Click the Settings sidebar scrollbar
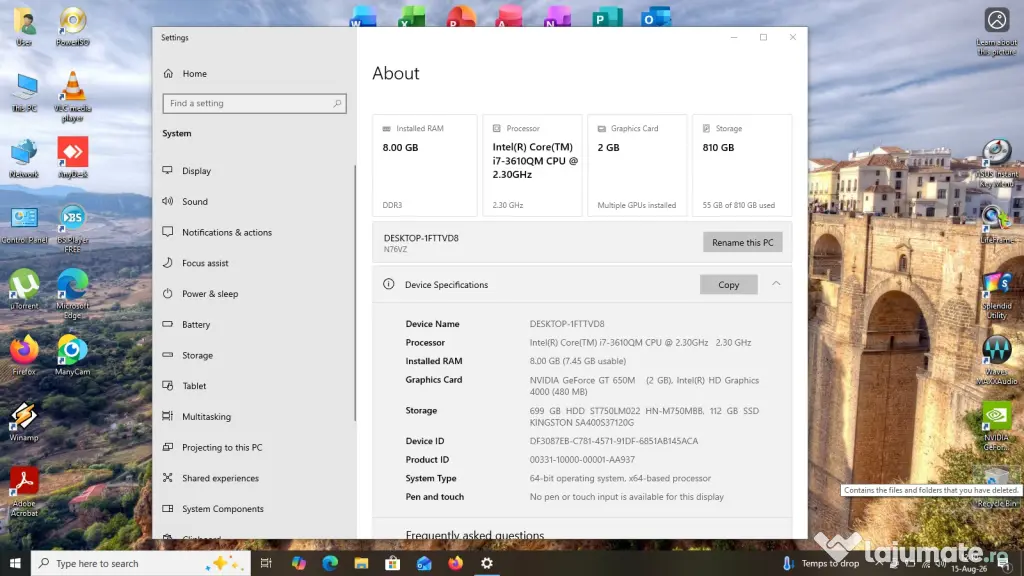Viewport: 1024px width, 576px height. pos(355,293)
